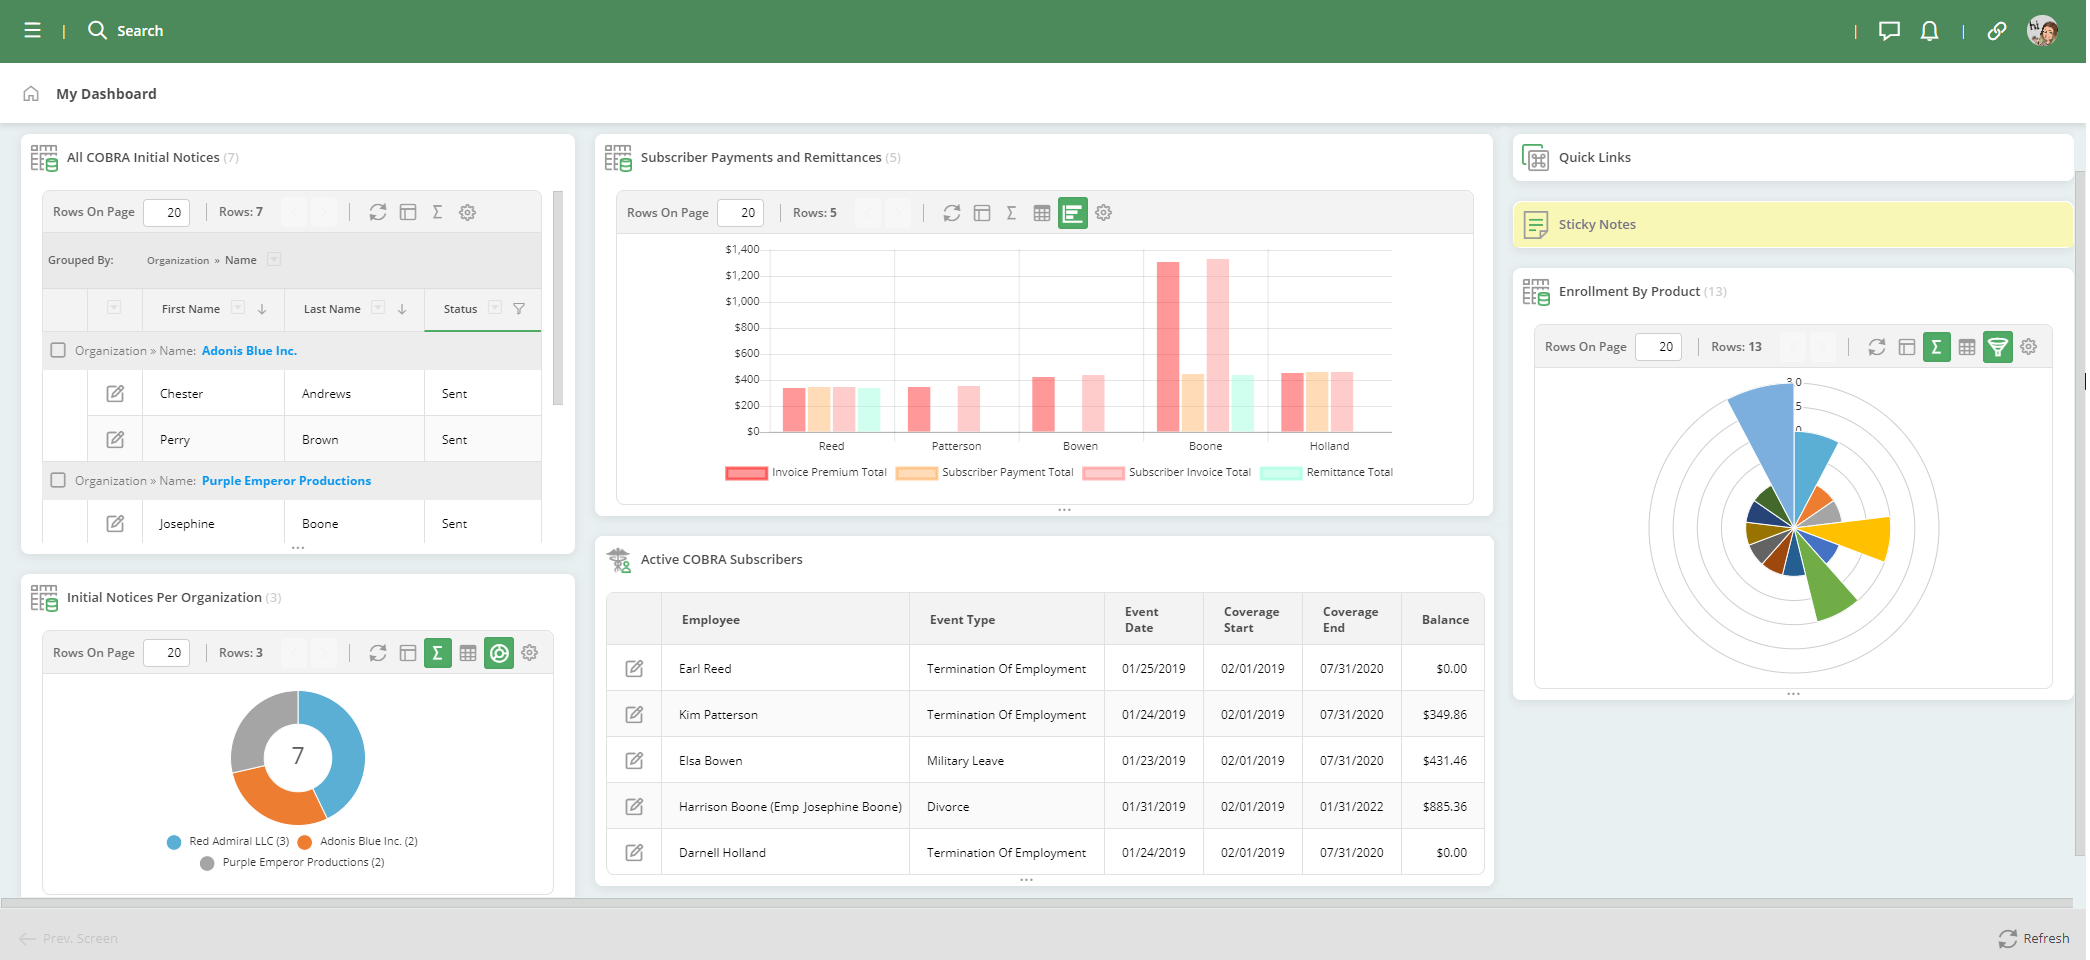The height and width of the screenshot is (960, 2090).
Task: Open the Adonis Blue Inc. organization link
Action: click(x=249, y=351)
